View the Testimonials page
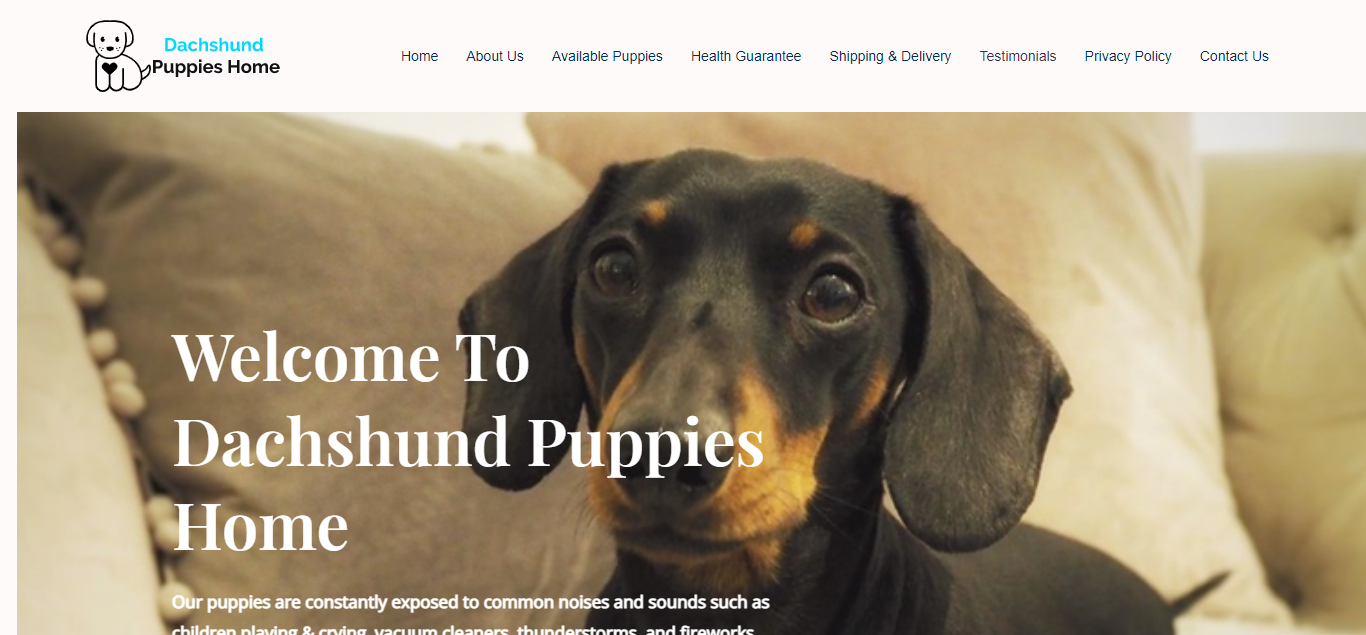The image size is (1366, 635). click(1018, 56)
